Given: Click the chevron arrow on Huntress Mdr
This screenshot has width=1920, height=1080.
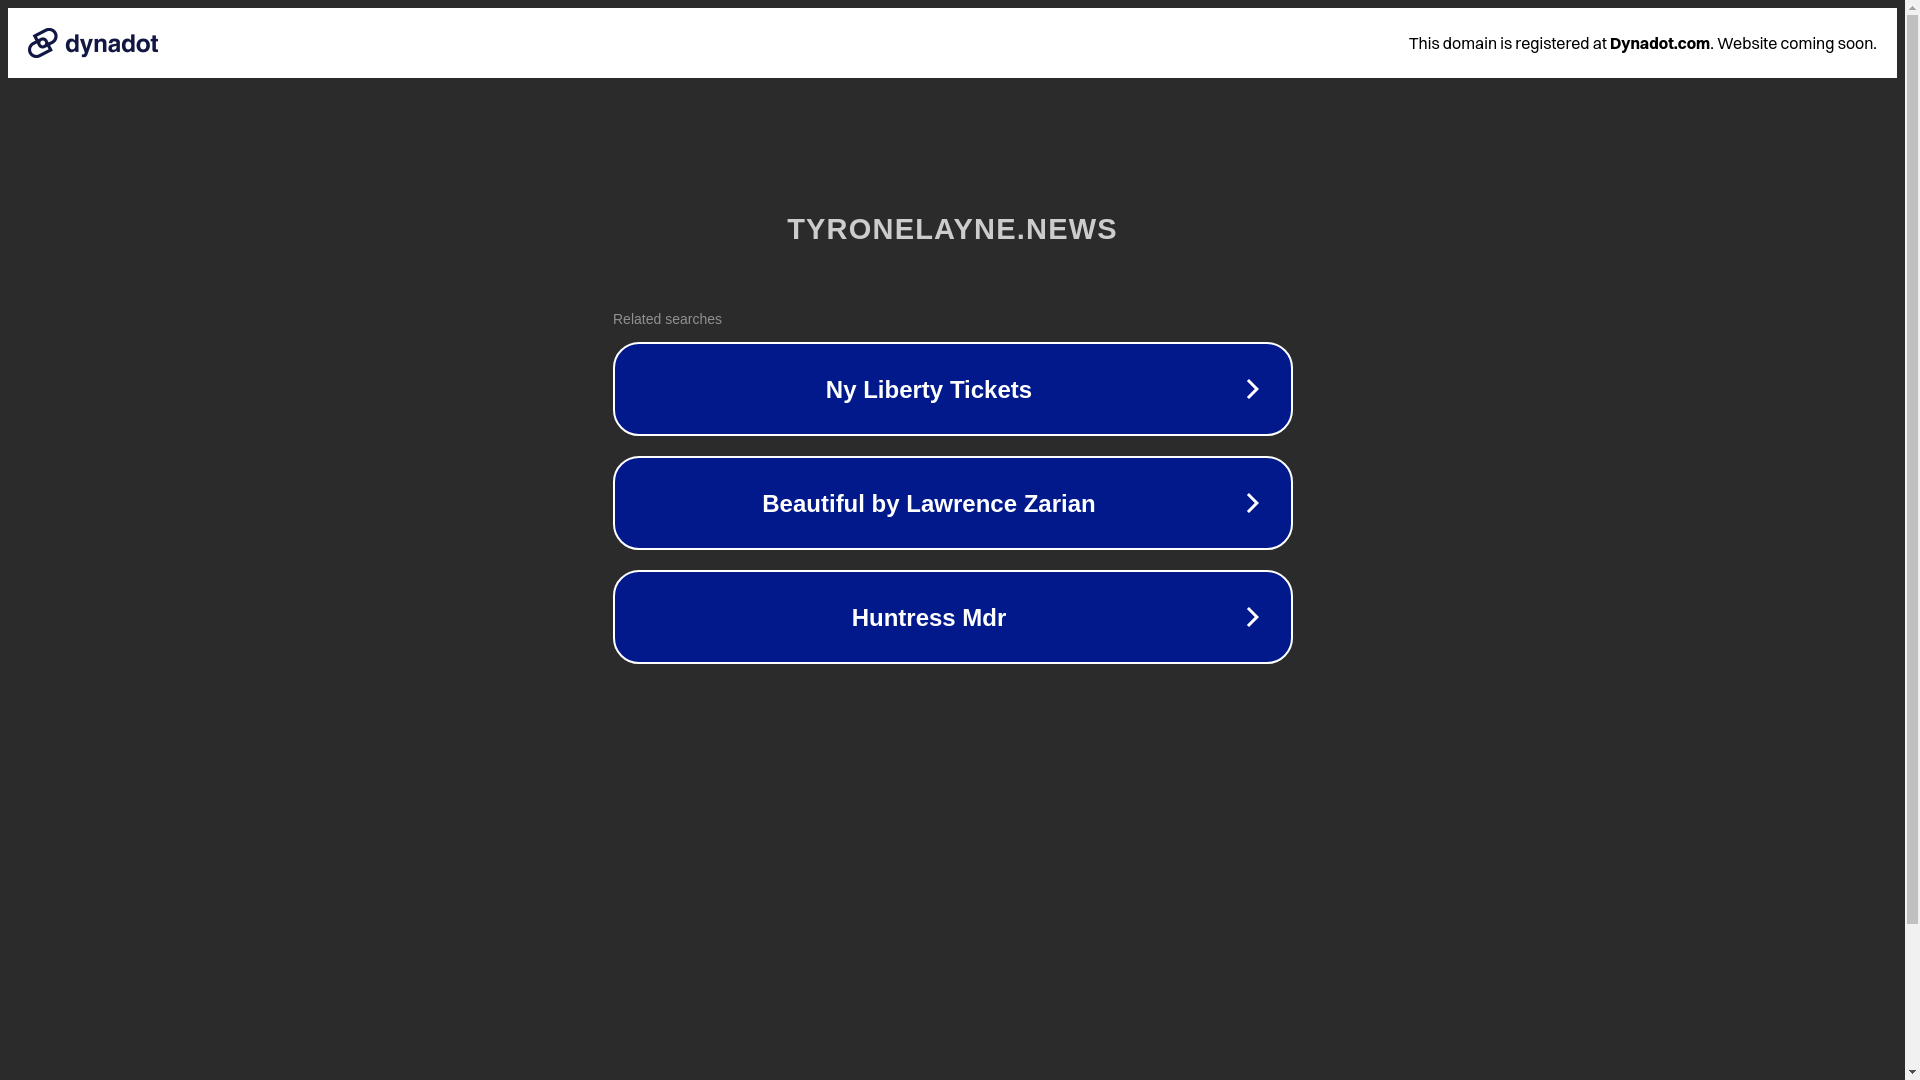Looking at the screenshot, I should 1252,617.
